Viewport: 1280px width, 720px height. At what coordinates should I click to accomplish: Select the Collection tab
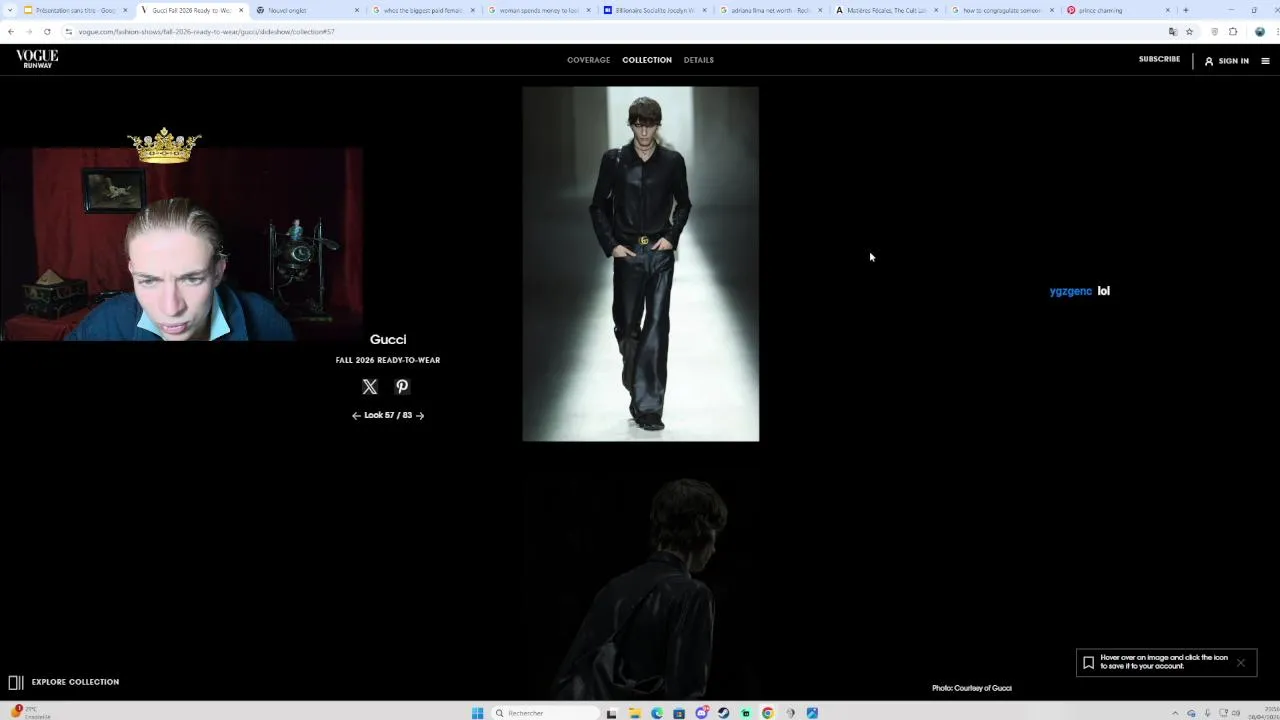point(647,60)
